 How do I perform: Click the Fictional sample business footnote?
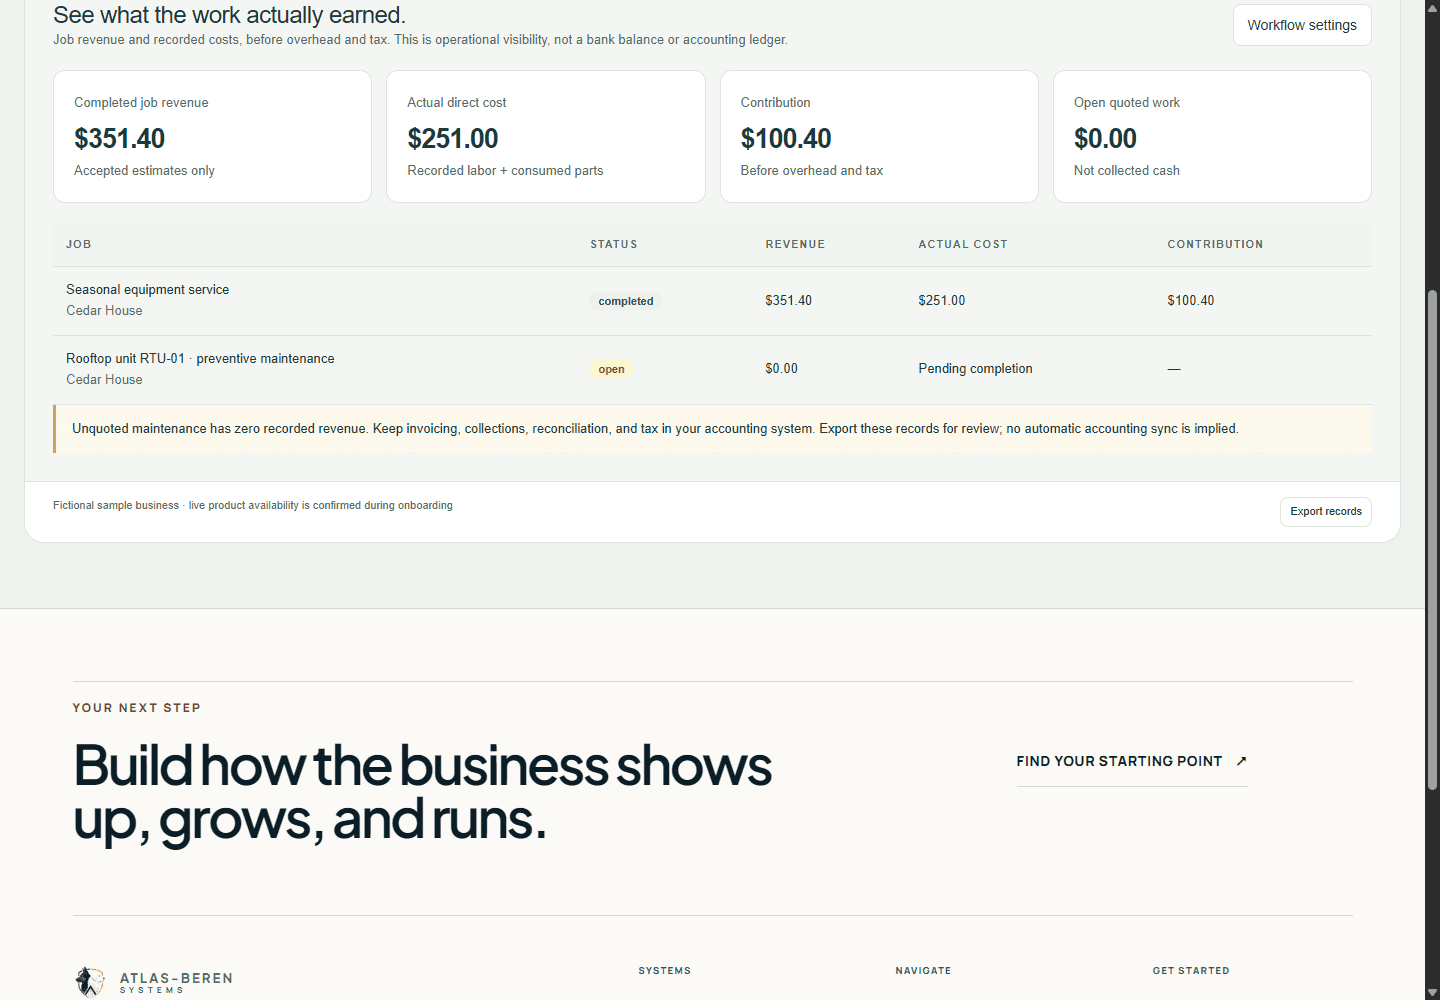point(252,505)
